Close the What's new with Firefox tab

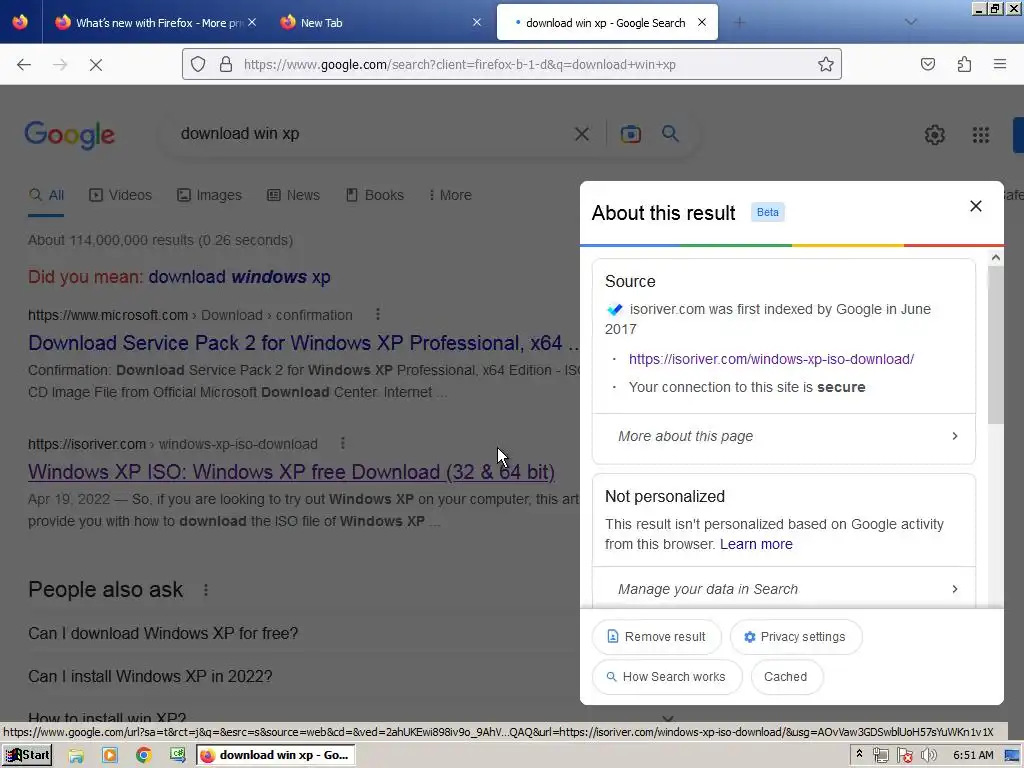252,22
